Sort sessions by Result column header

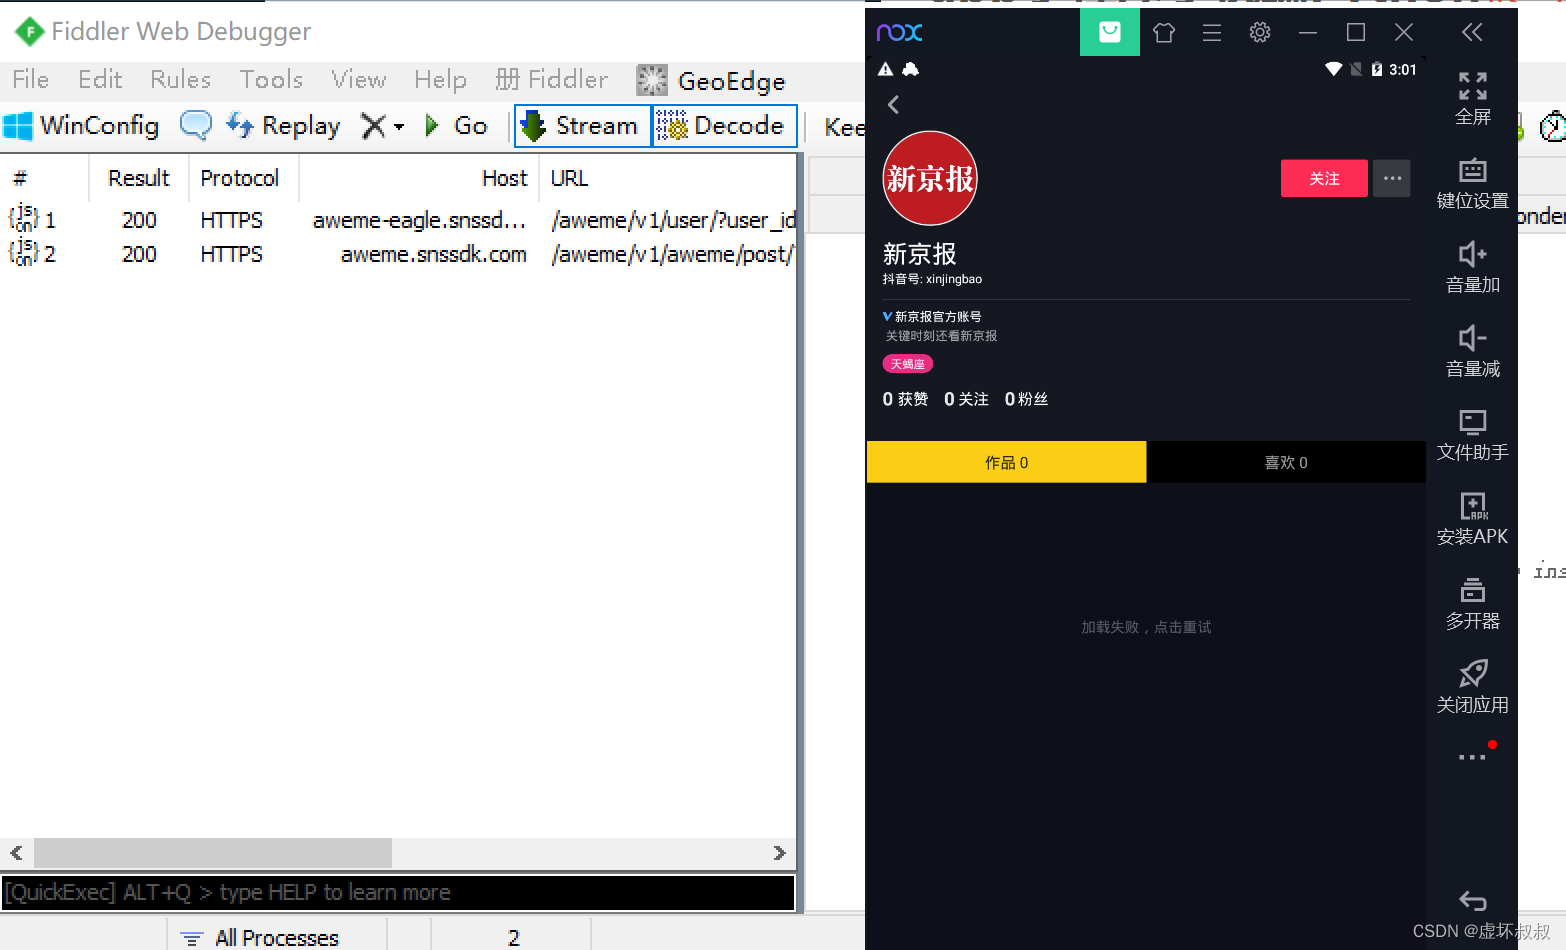point(139,178)
